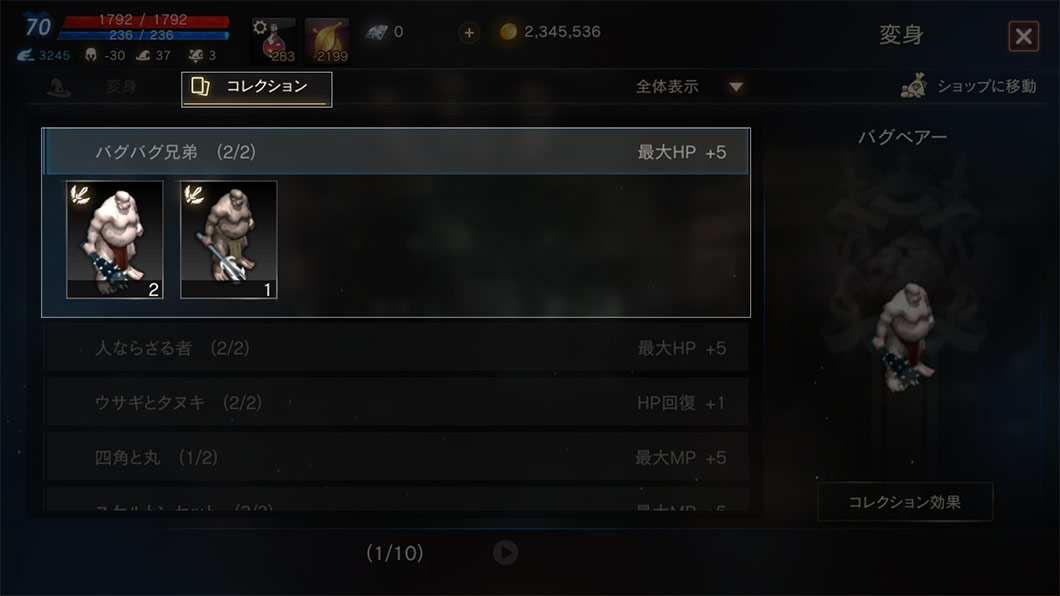
Task: Click the gold coin currency icon
Action: tap(508, 32)
